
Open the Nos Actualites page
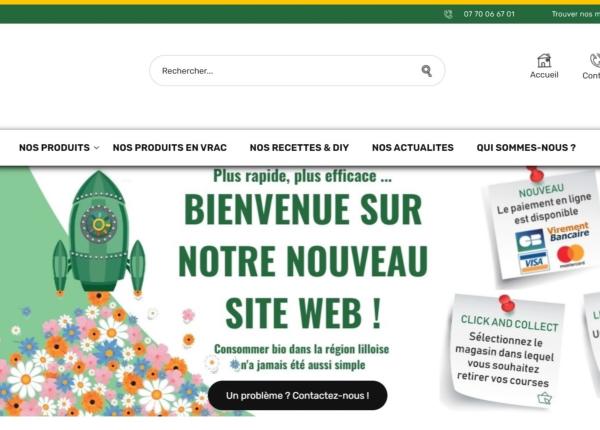[x=412, y=148]
